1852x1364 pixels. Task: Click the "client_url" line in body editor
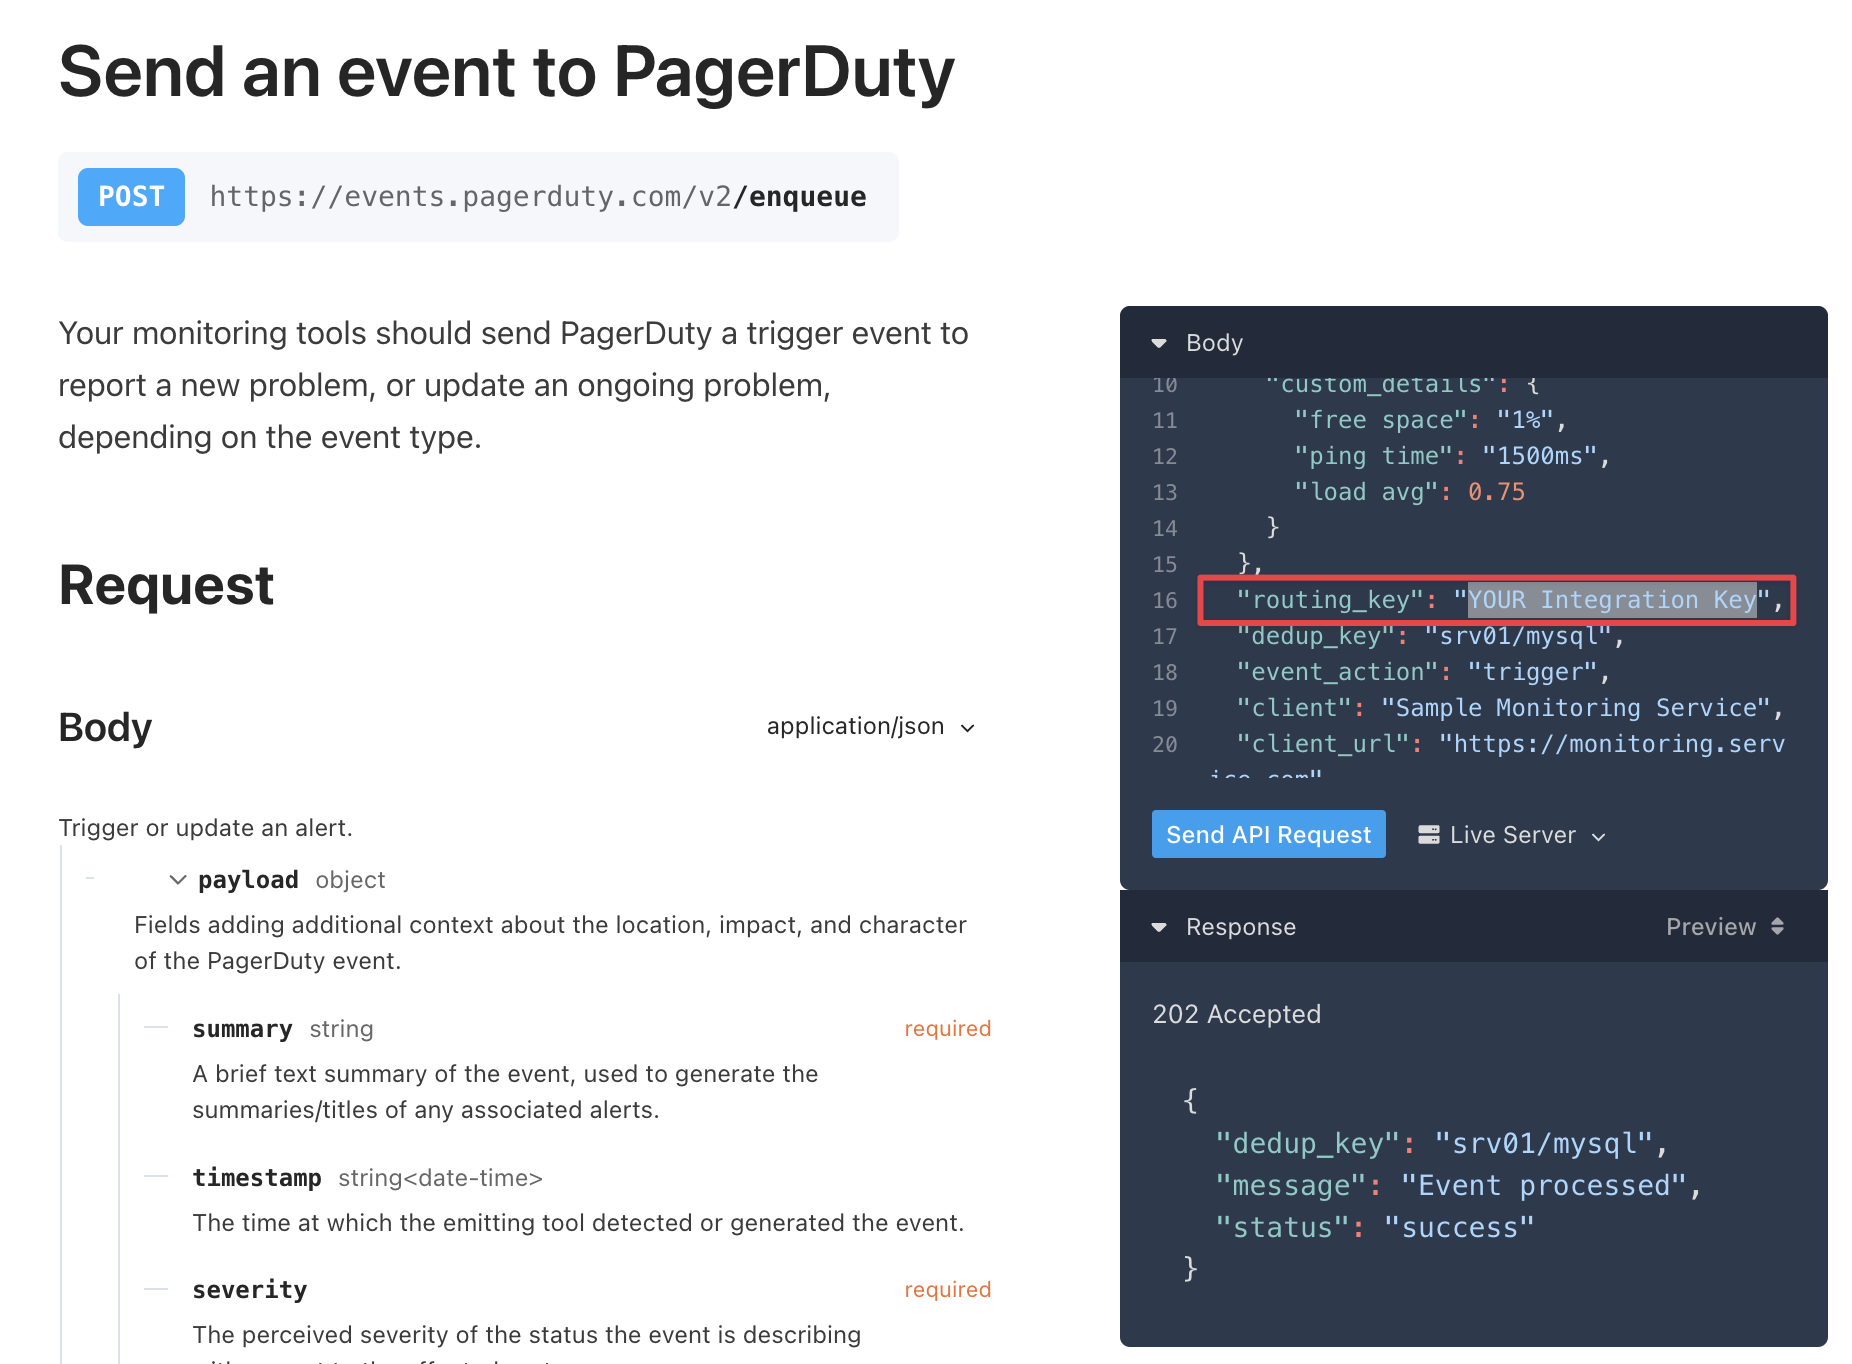tap(1510, 744)
